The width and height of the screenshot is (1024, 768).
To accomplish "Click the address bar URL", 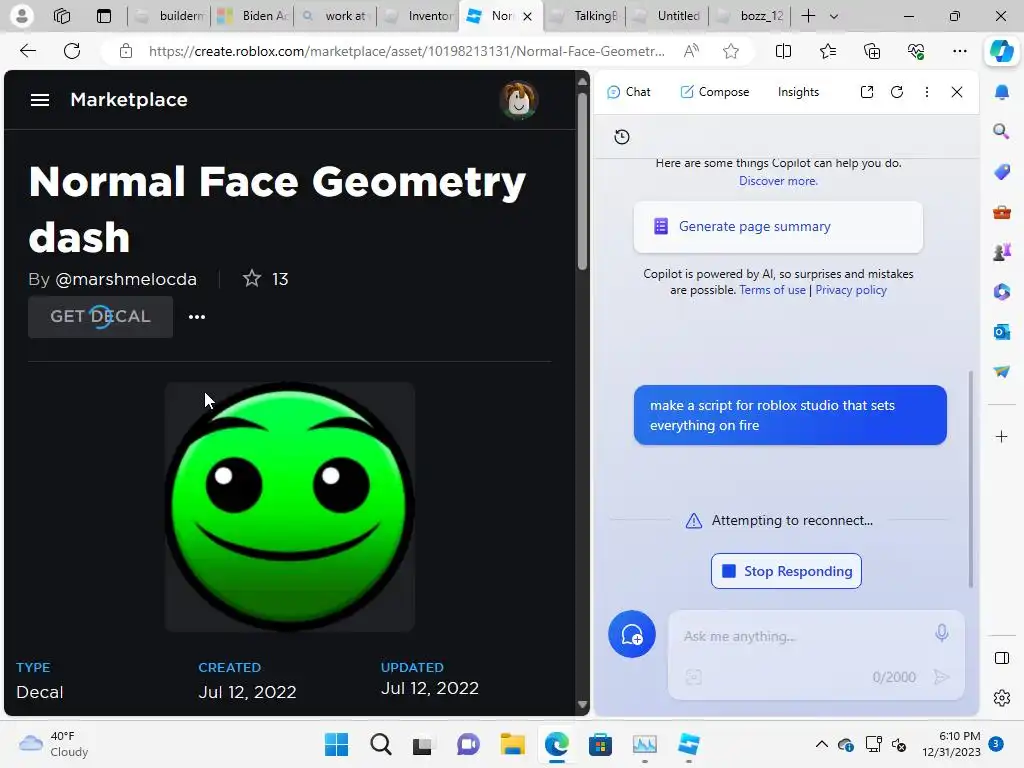I will [x=406, y=51].
